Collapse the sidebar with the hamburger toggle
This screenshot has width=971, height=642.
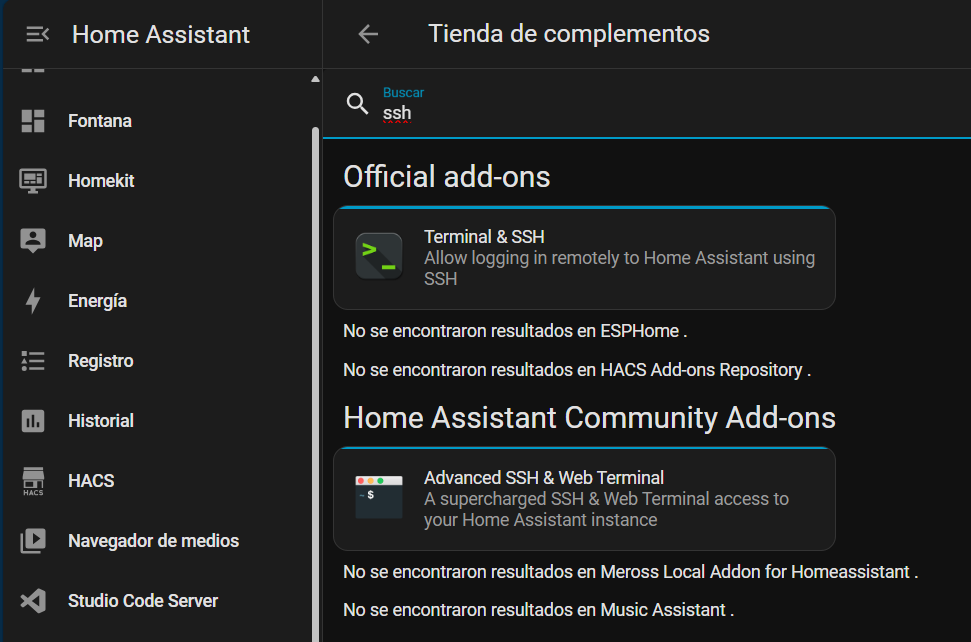[x=37, y=33]
